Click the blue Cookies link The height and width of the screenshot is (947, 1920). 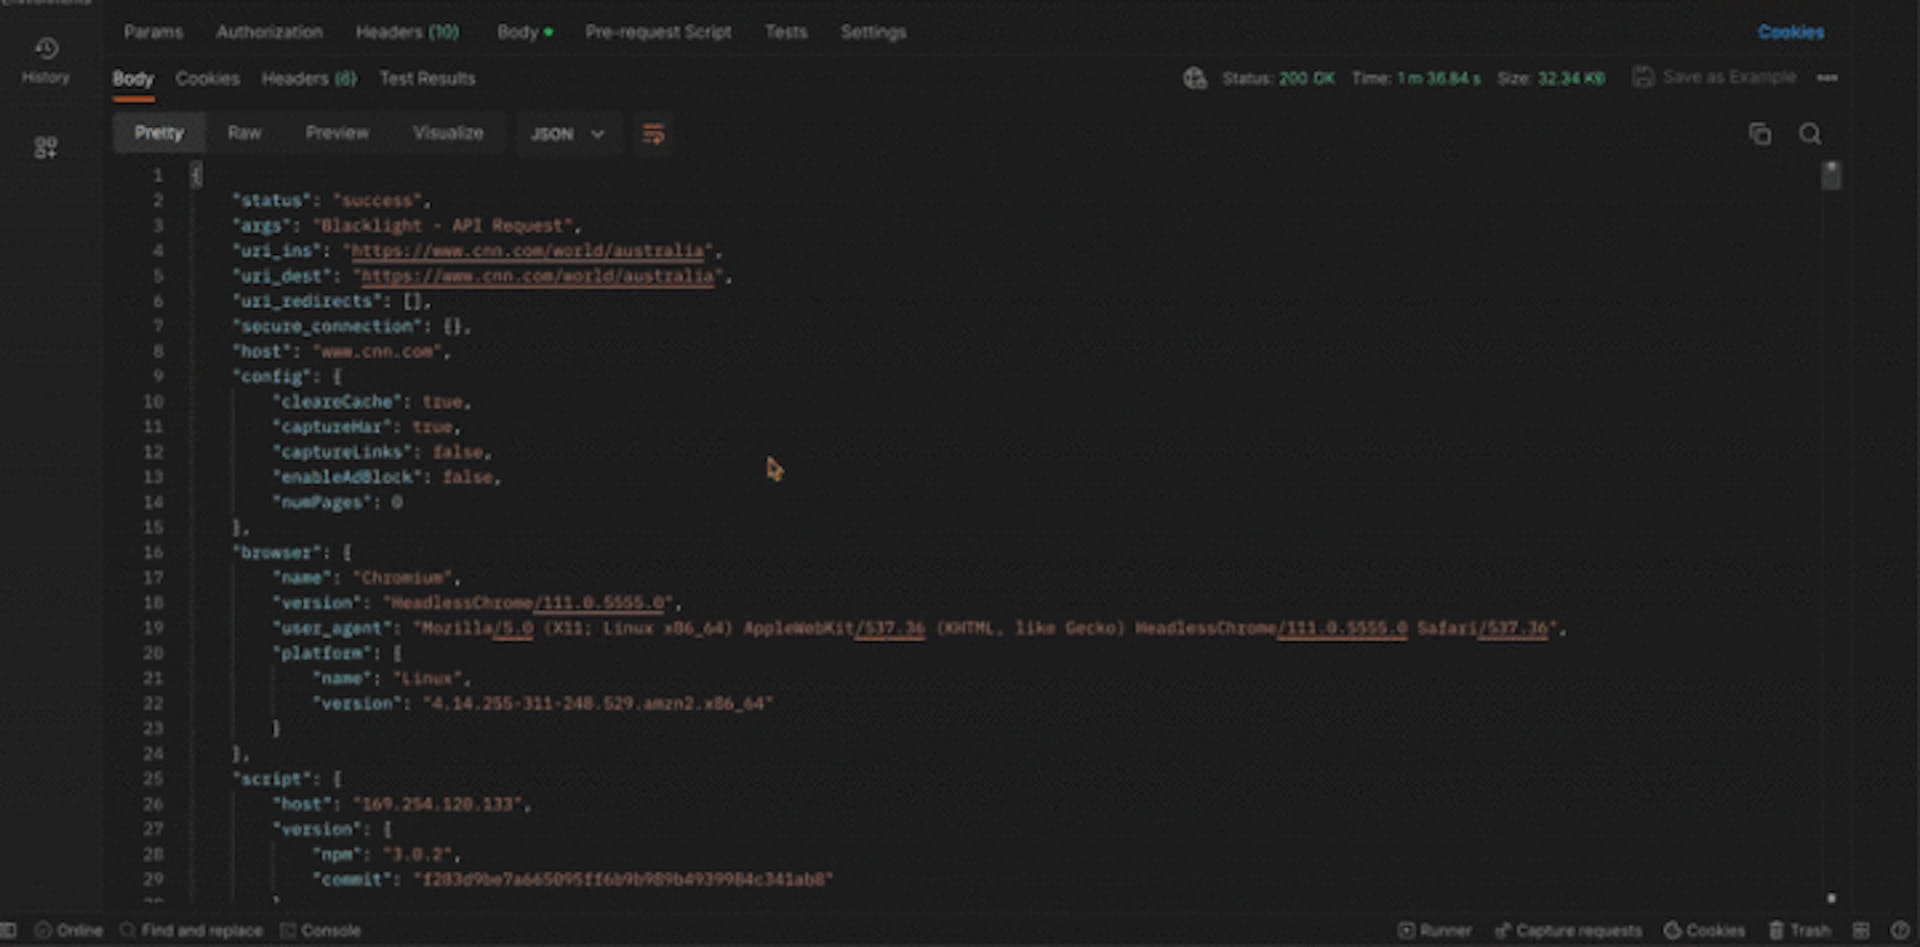click(1790, 32)
